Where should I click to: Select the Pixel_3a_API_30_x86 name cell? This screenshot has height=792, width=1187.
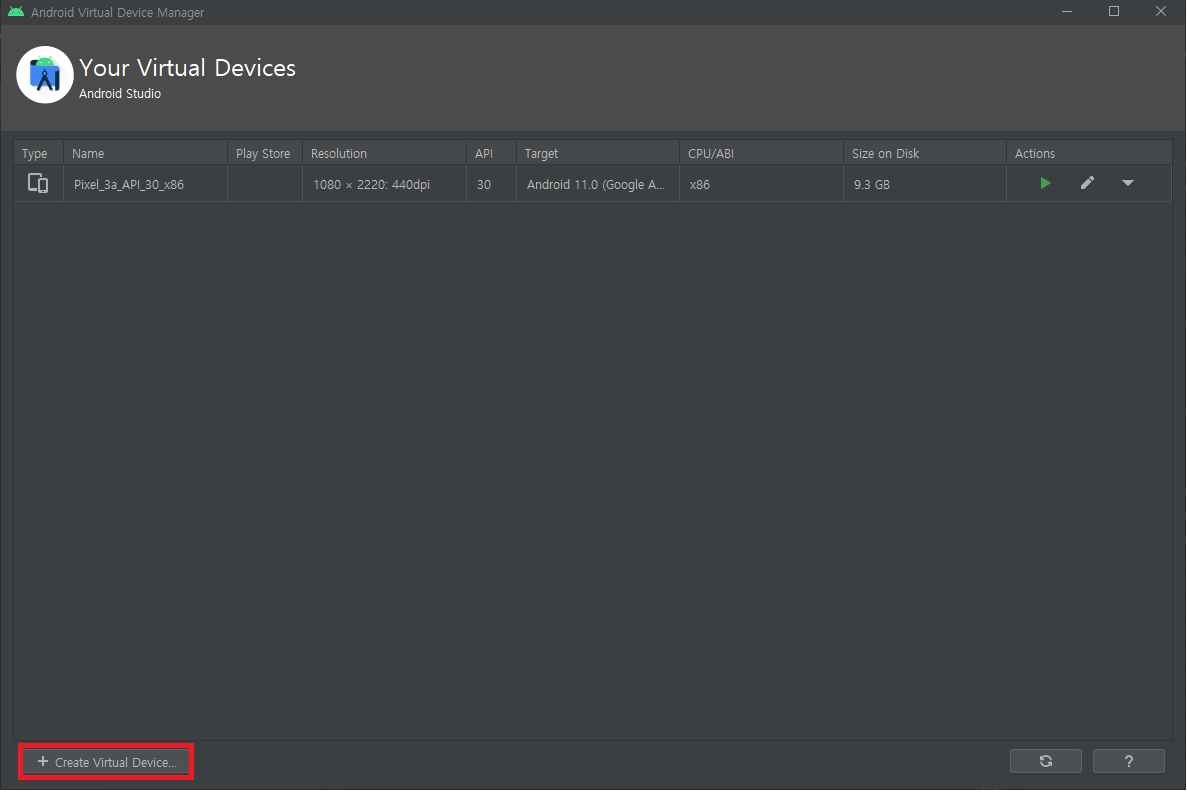[145, 184]
